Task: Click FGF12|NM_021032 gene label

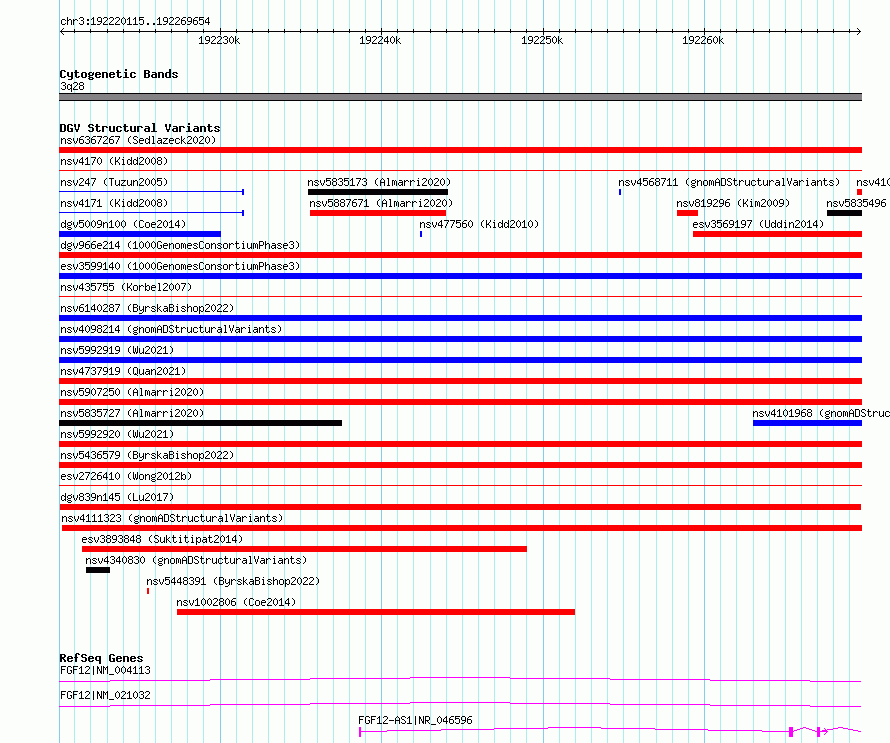Action: tap(105, 695)
